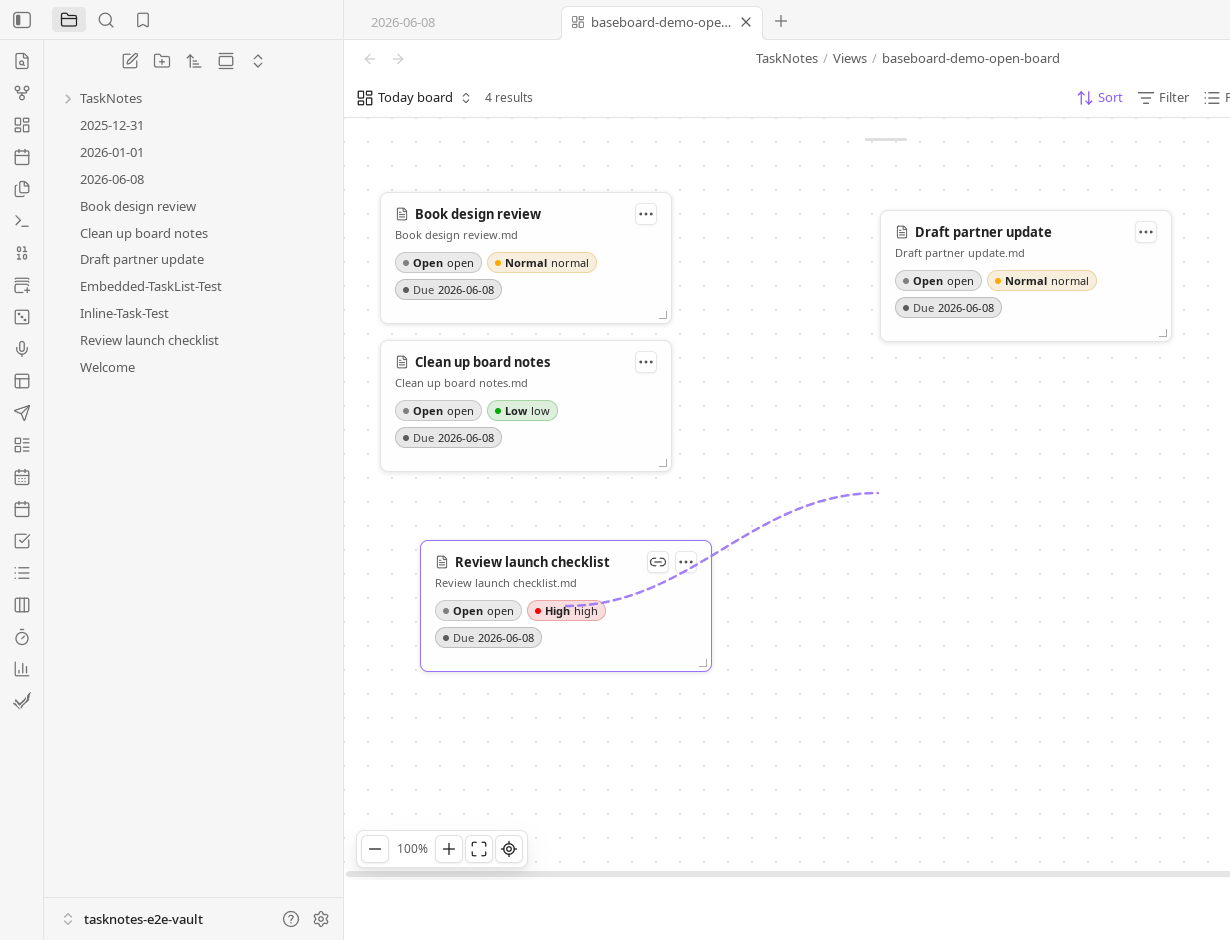Open the Today board view dropdown
Image resolution: width=1230 pixels, height=940 pixels.
pyautogui.click(x=414, y=98)
